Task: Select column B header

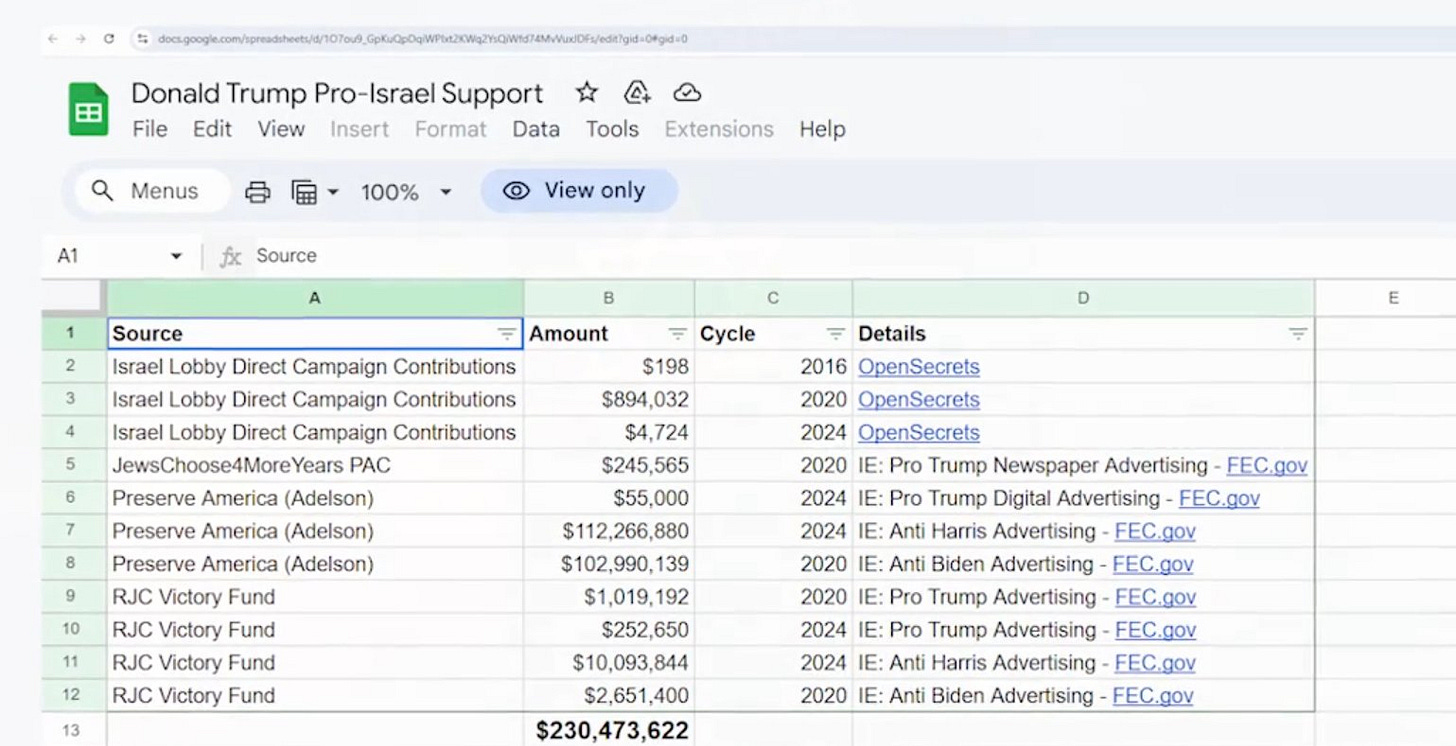Action: pyautogui.click(x=609, y=298)
